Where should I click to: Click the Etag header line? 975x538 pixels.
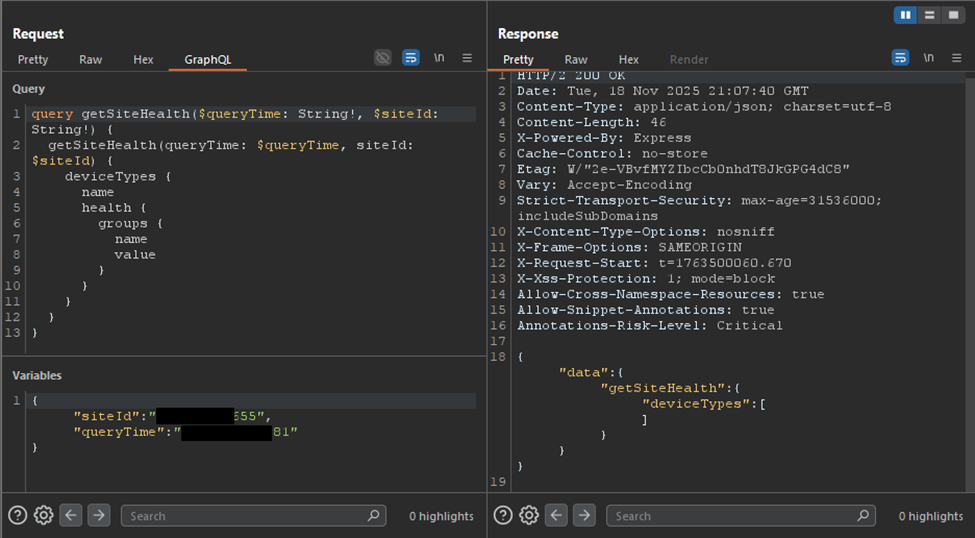tap(683, 169)
